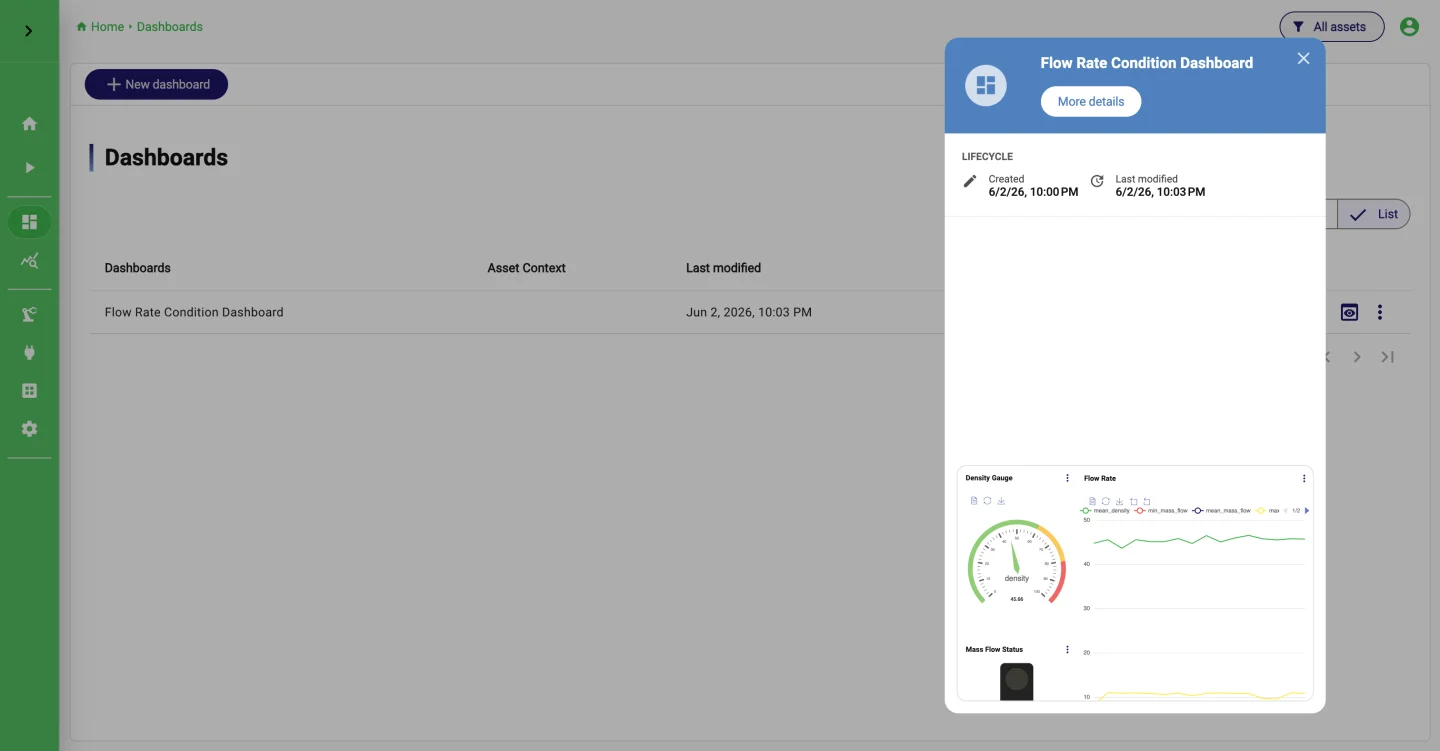Advance the Flow Rate legend to next page
Image resolution: width=1440 pixels, height=751 pixels.
click(1307, 511)
